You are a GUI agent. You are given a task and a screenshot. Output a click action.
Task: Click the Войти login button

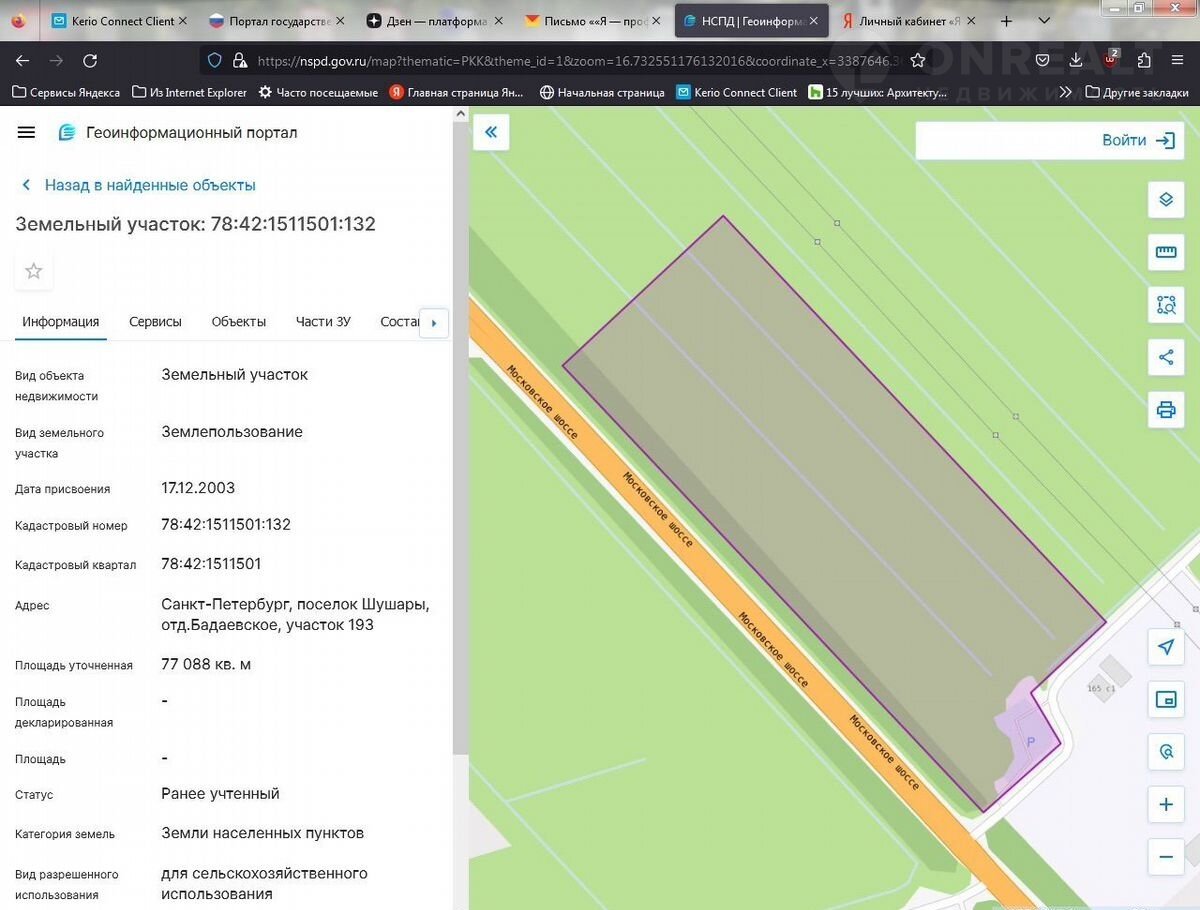click(x=1137, y=141)
